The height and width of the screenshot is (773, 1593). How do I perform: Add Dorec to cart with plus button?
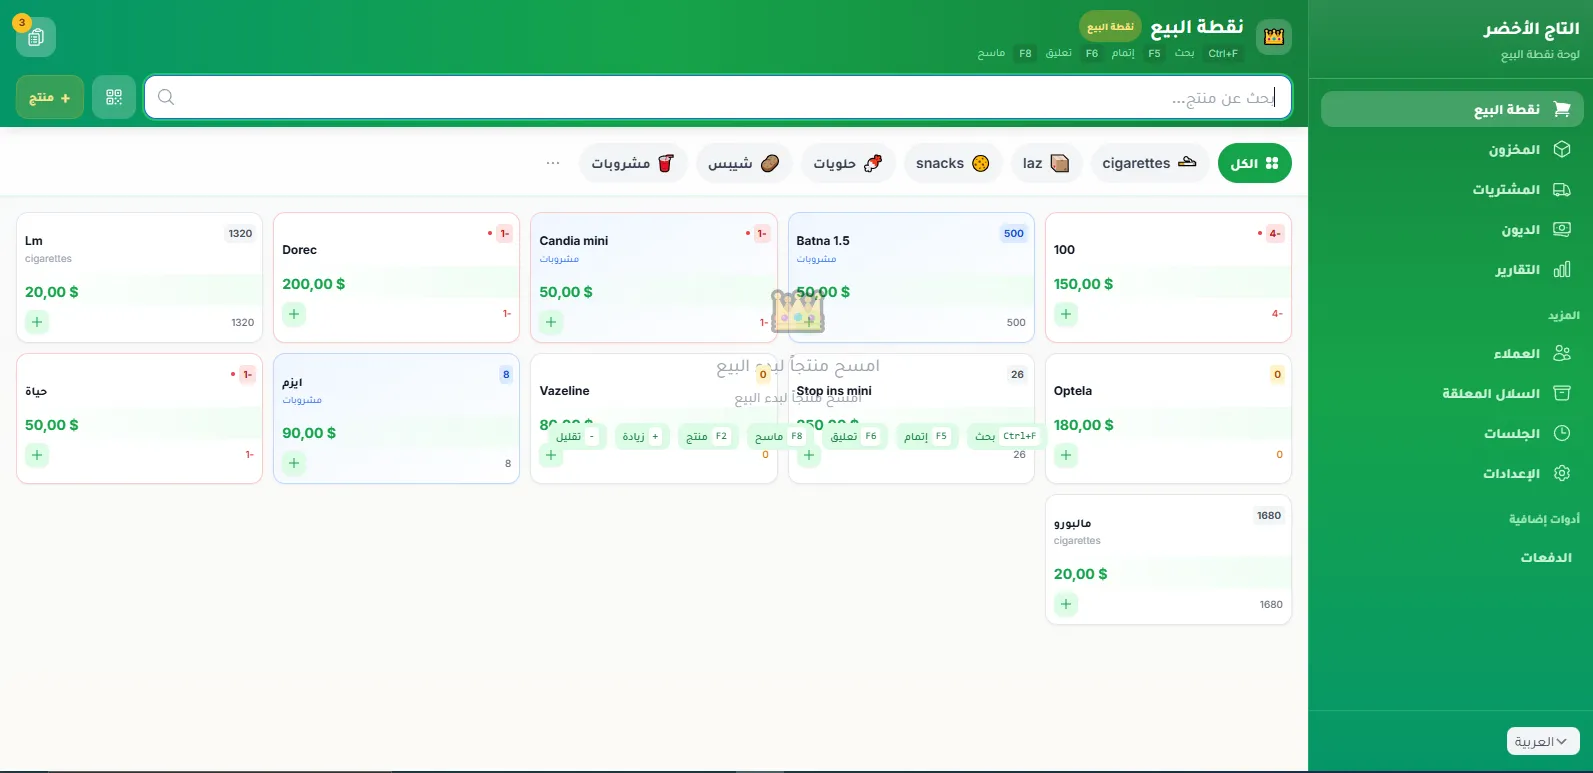click(294, 314)
